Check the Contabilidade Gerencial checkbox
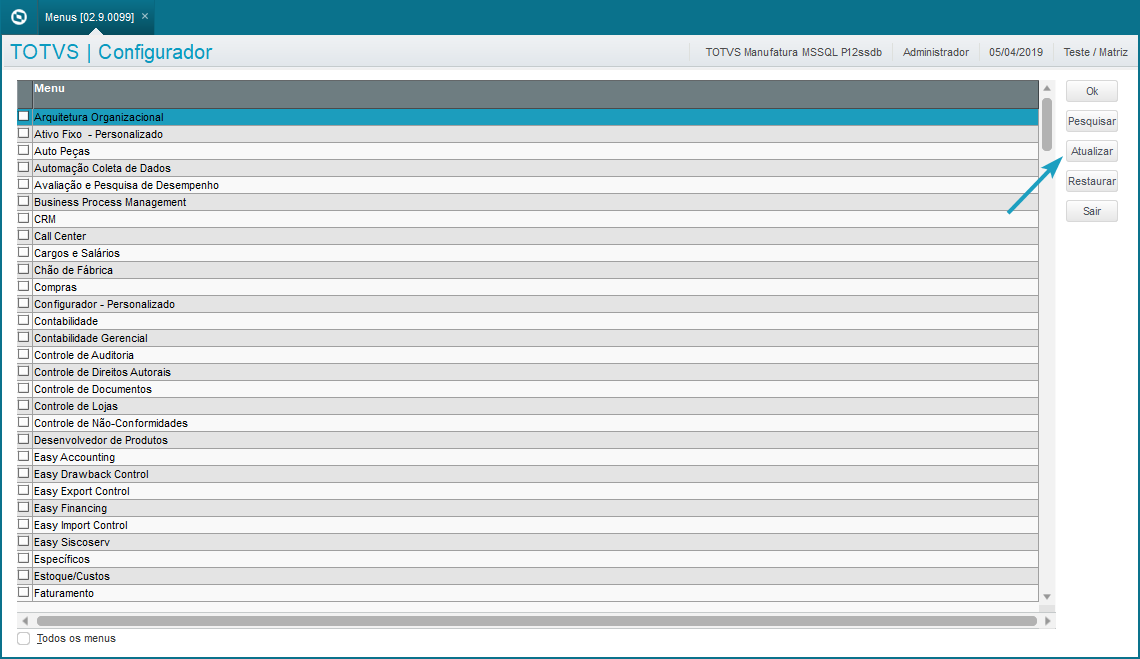 click(x=24, y=338)
